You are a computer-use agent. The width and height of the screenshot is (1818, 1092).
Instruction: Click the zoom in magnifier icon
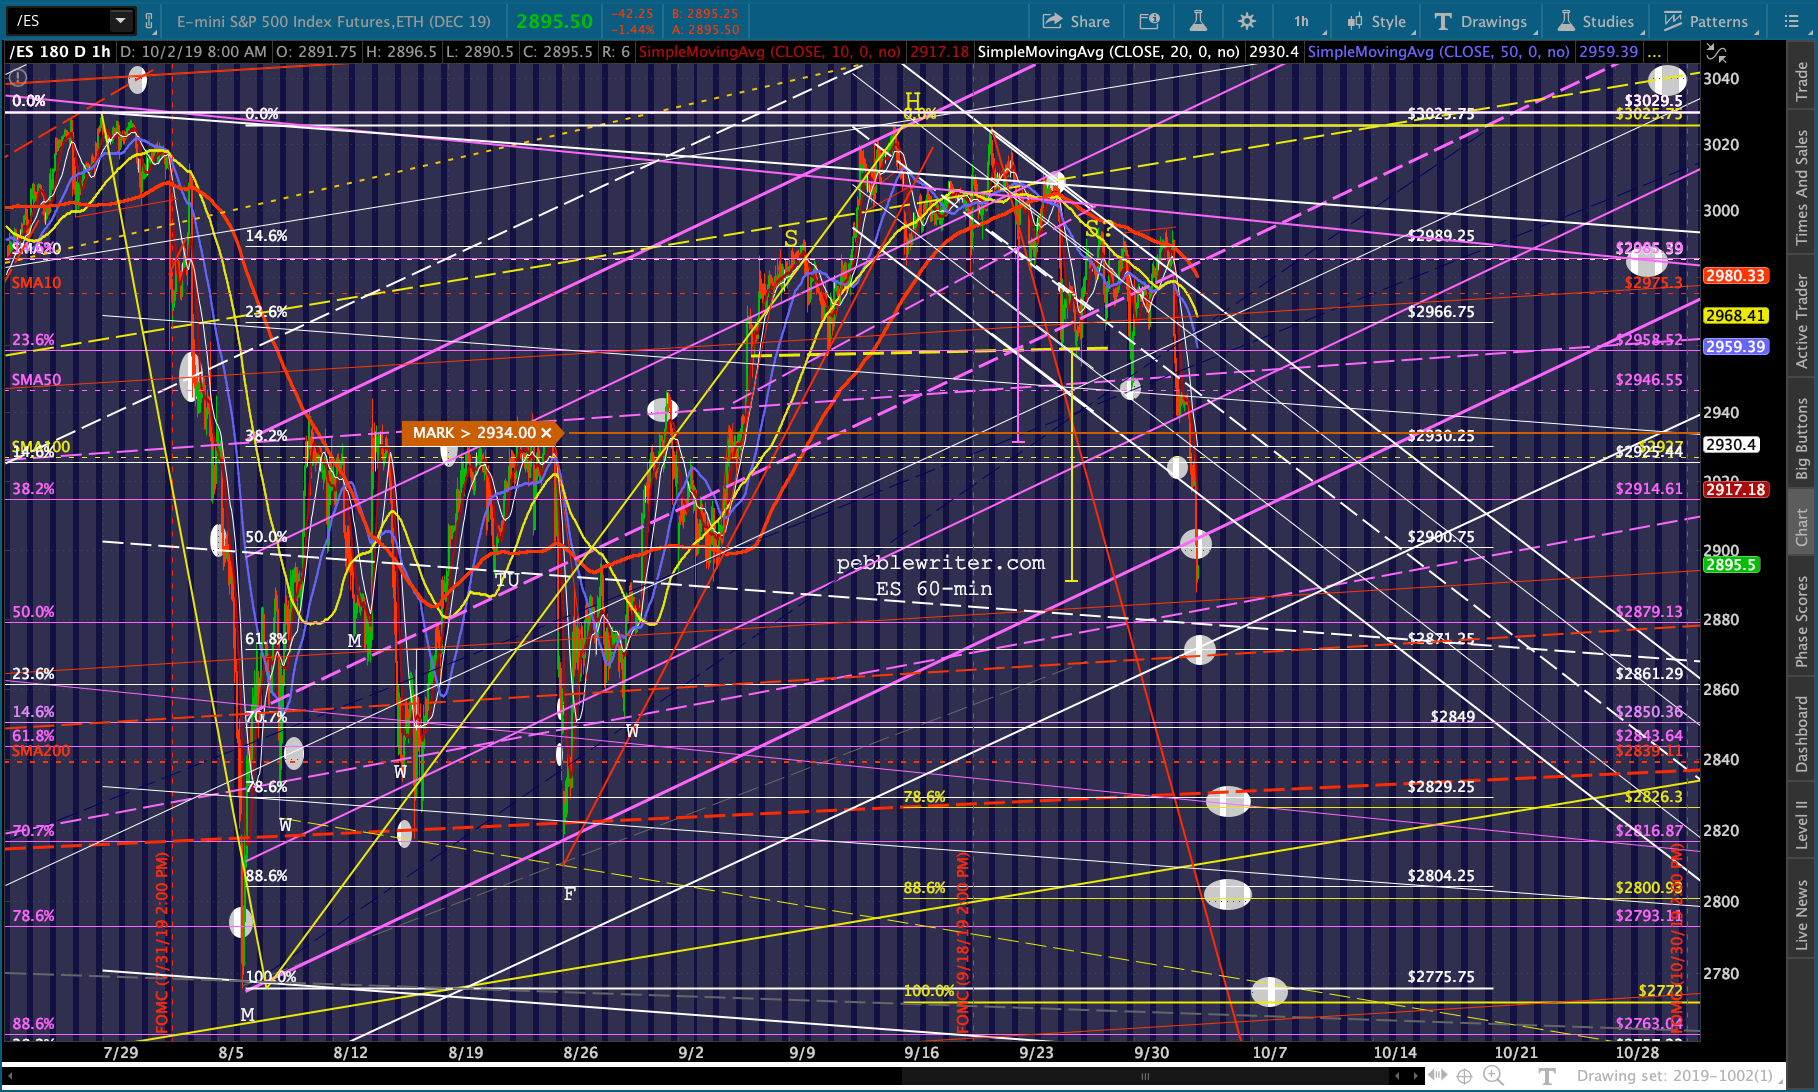tap(1493, 1076)
